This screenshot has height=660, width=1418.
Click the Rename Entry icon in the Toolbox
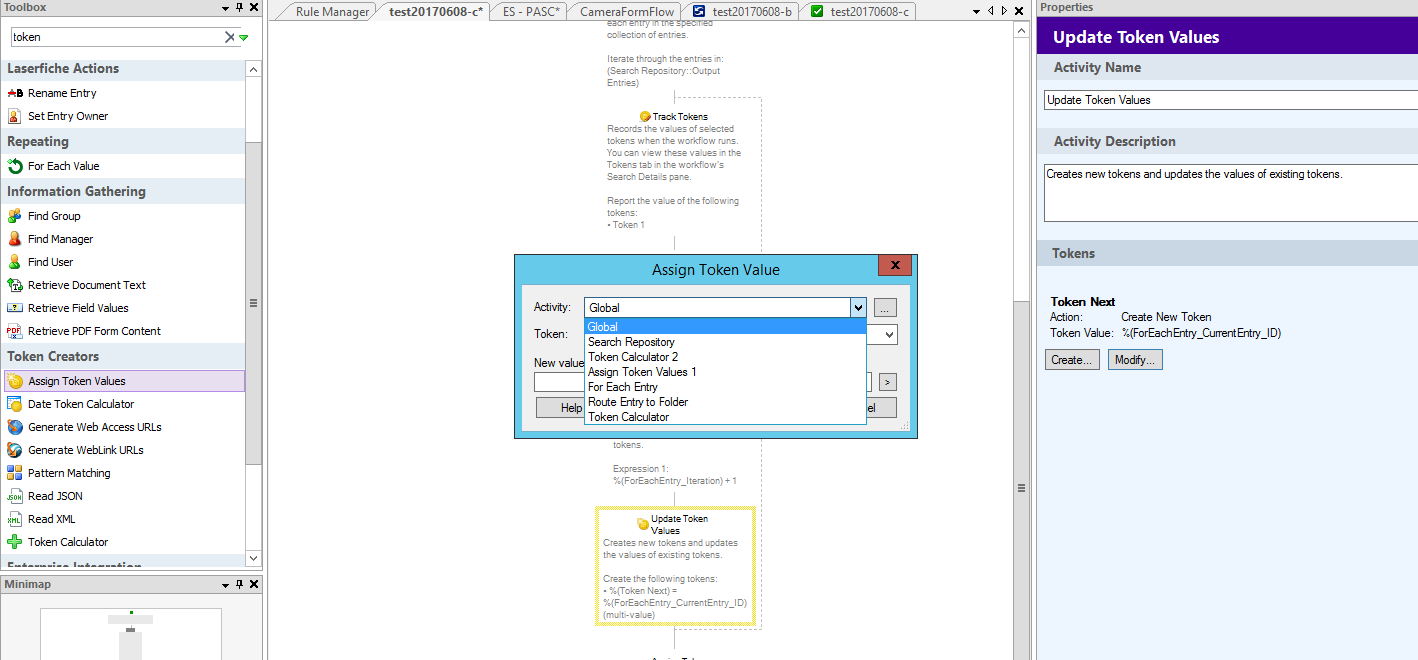pyautogui.click(x=14, y=93)
